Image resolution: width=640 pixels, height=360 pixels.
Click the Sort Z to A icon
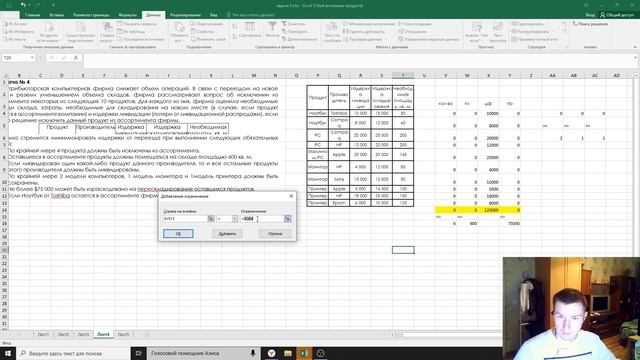click(235, 36)
